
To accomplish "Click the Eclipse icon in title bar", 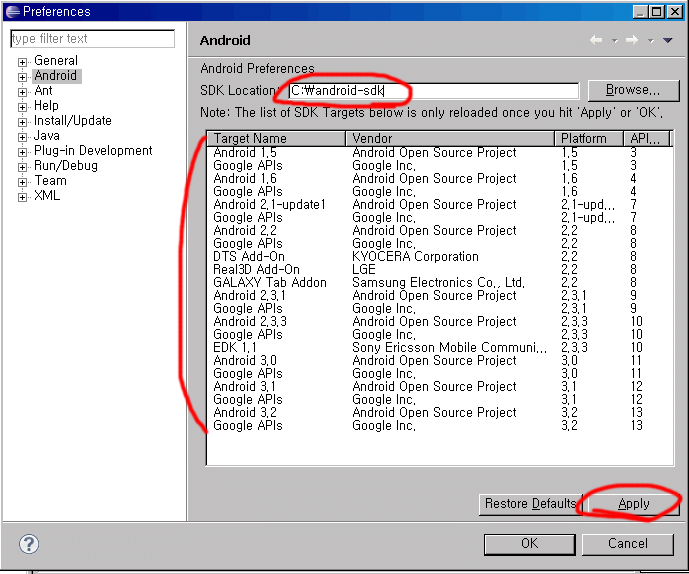I will coord(13,11).
